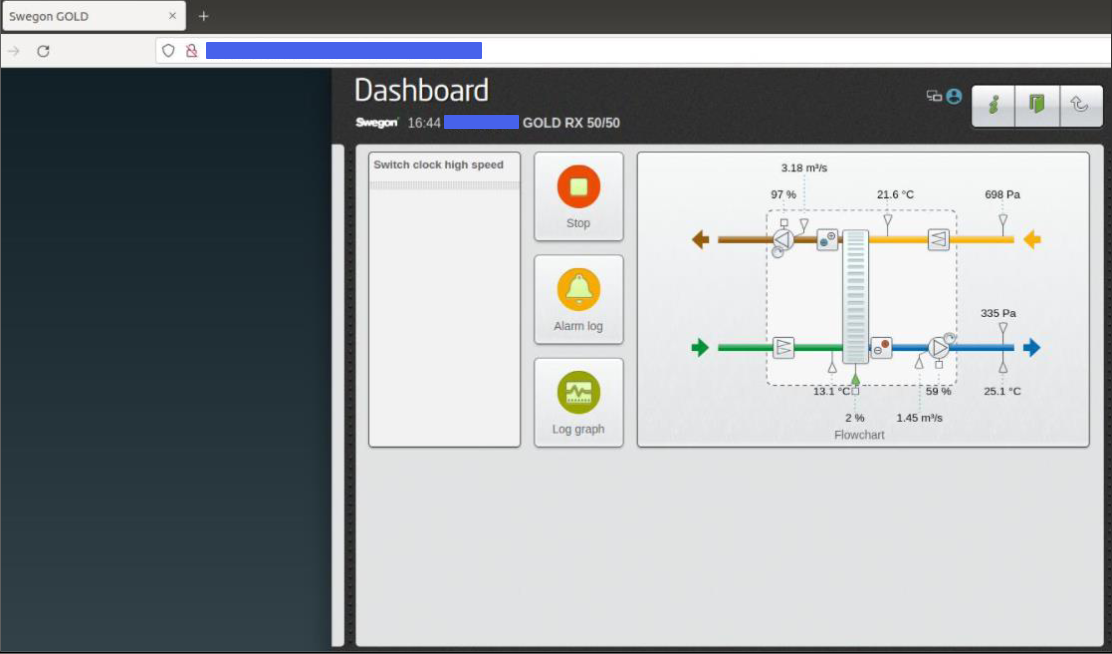Reload the page with browser refresh button

pos(43,51)
